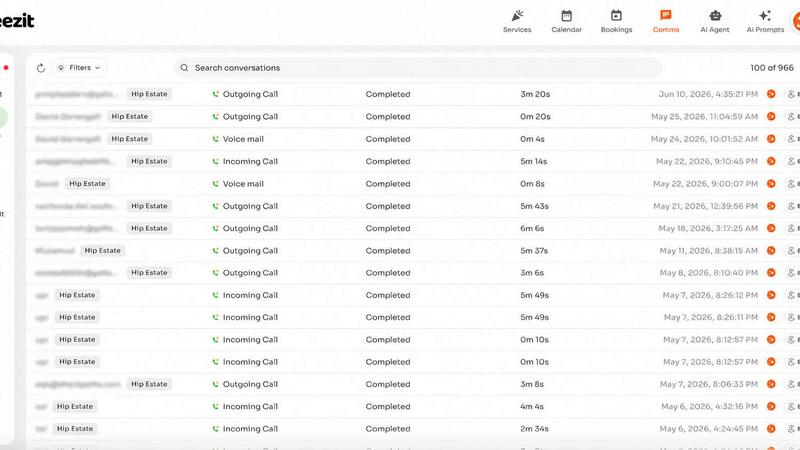
Task: Click orange icon on May 21, 2026 row
Action: (771, 206)
